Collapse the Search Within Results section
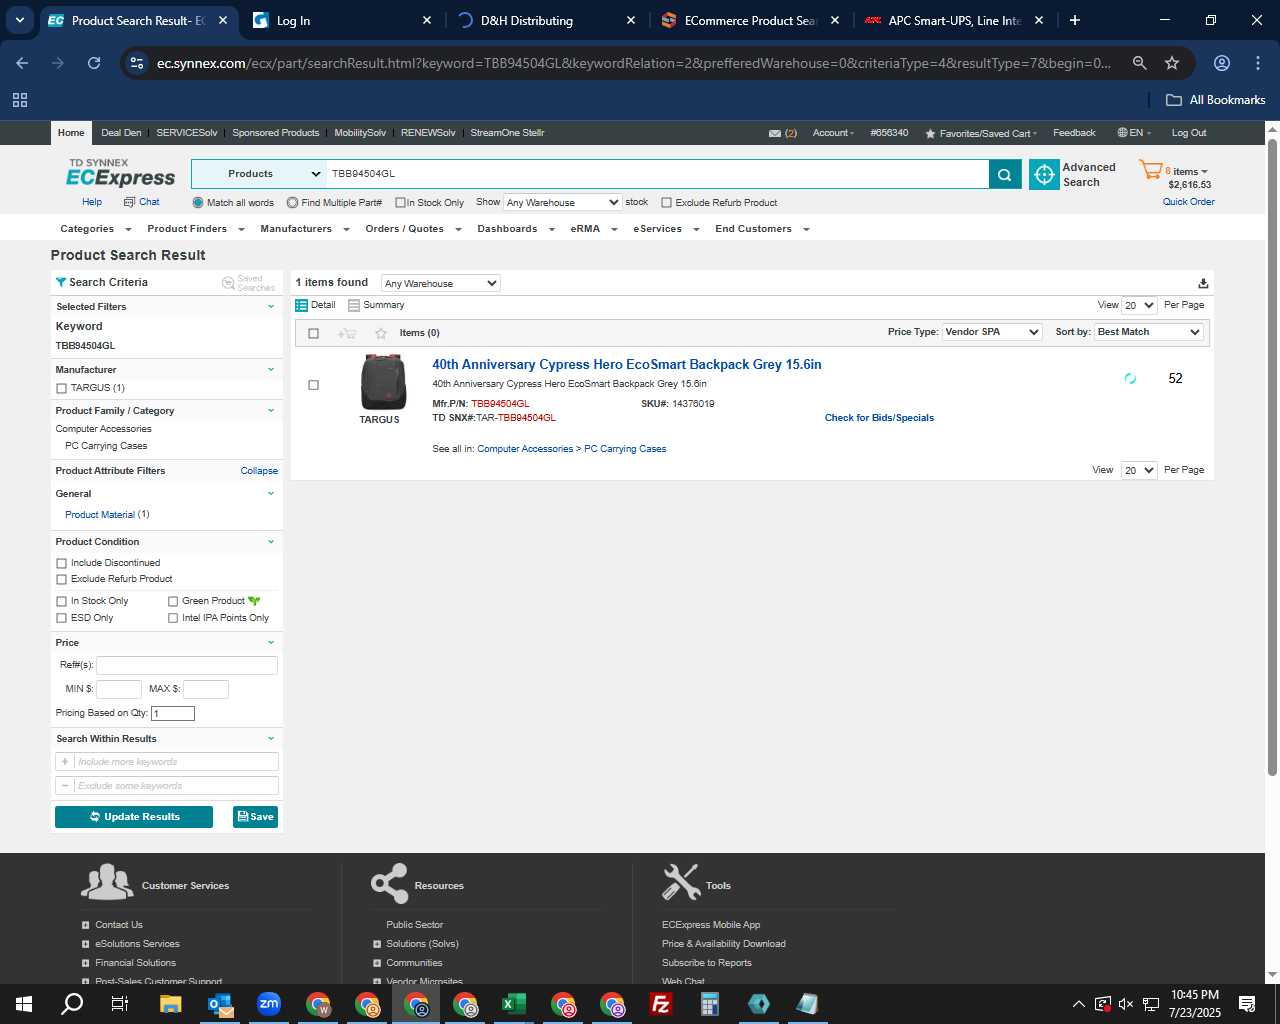The width and height of the screenshot is (1280, 1024). [270, 739]
